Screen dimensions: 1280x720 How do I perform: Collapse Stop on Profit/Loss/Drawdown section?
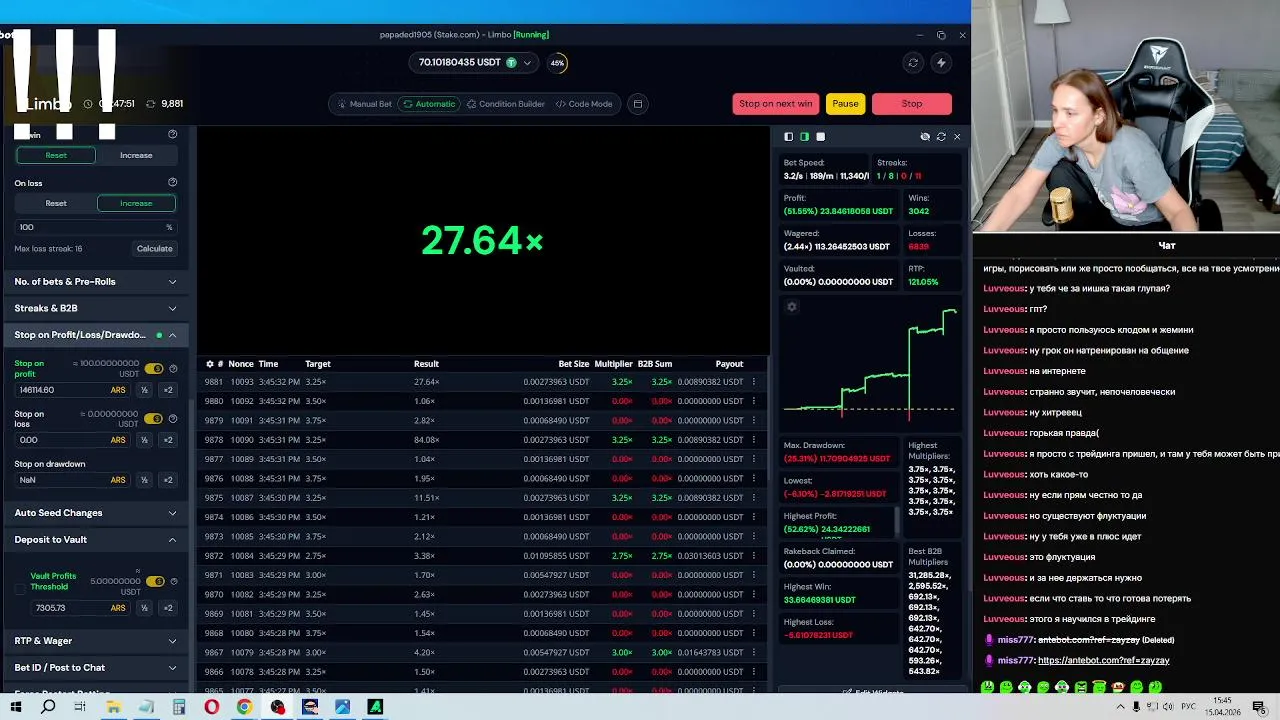(x=96, y=335)
